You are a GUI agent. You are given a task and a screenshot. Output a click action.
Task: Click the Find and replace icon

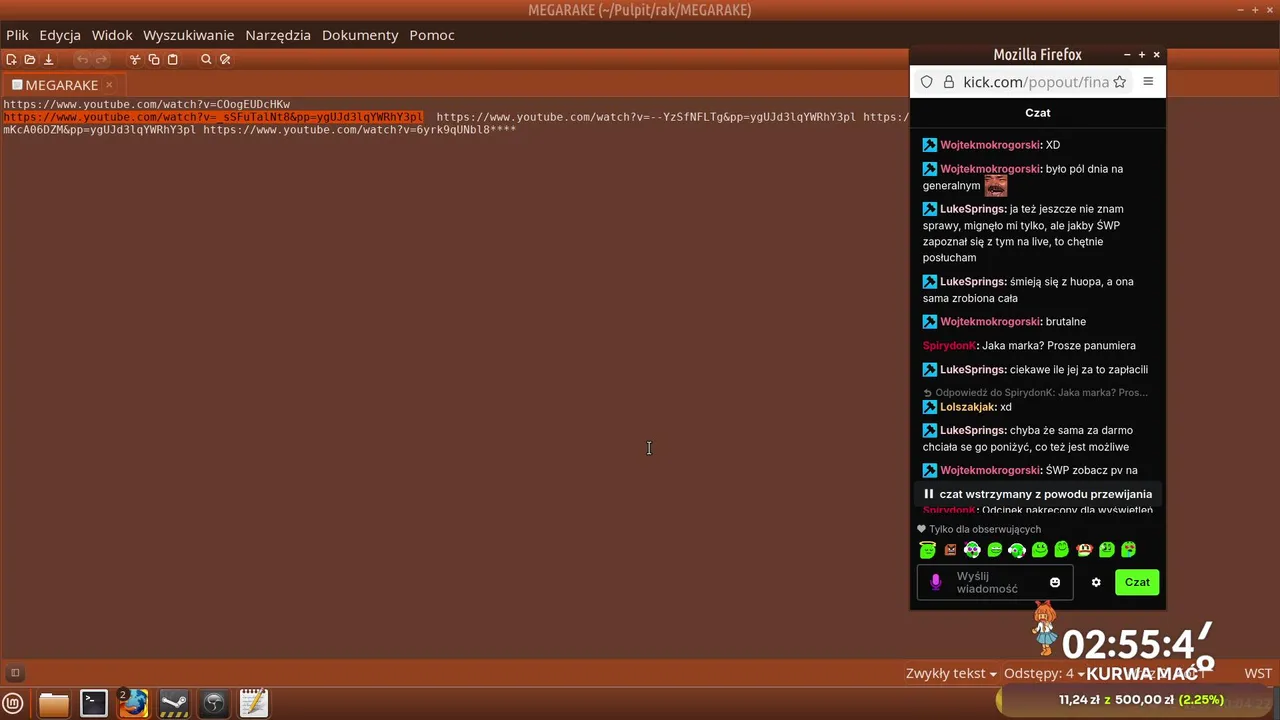[225, 60]
